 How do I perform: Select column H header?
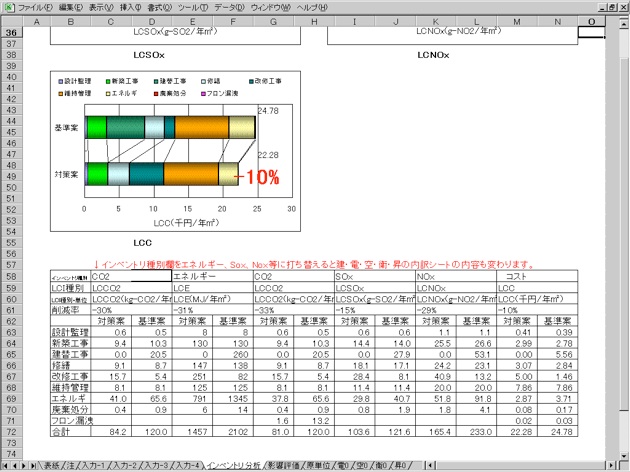tap(314, 22)
